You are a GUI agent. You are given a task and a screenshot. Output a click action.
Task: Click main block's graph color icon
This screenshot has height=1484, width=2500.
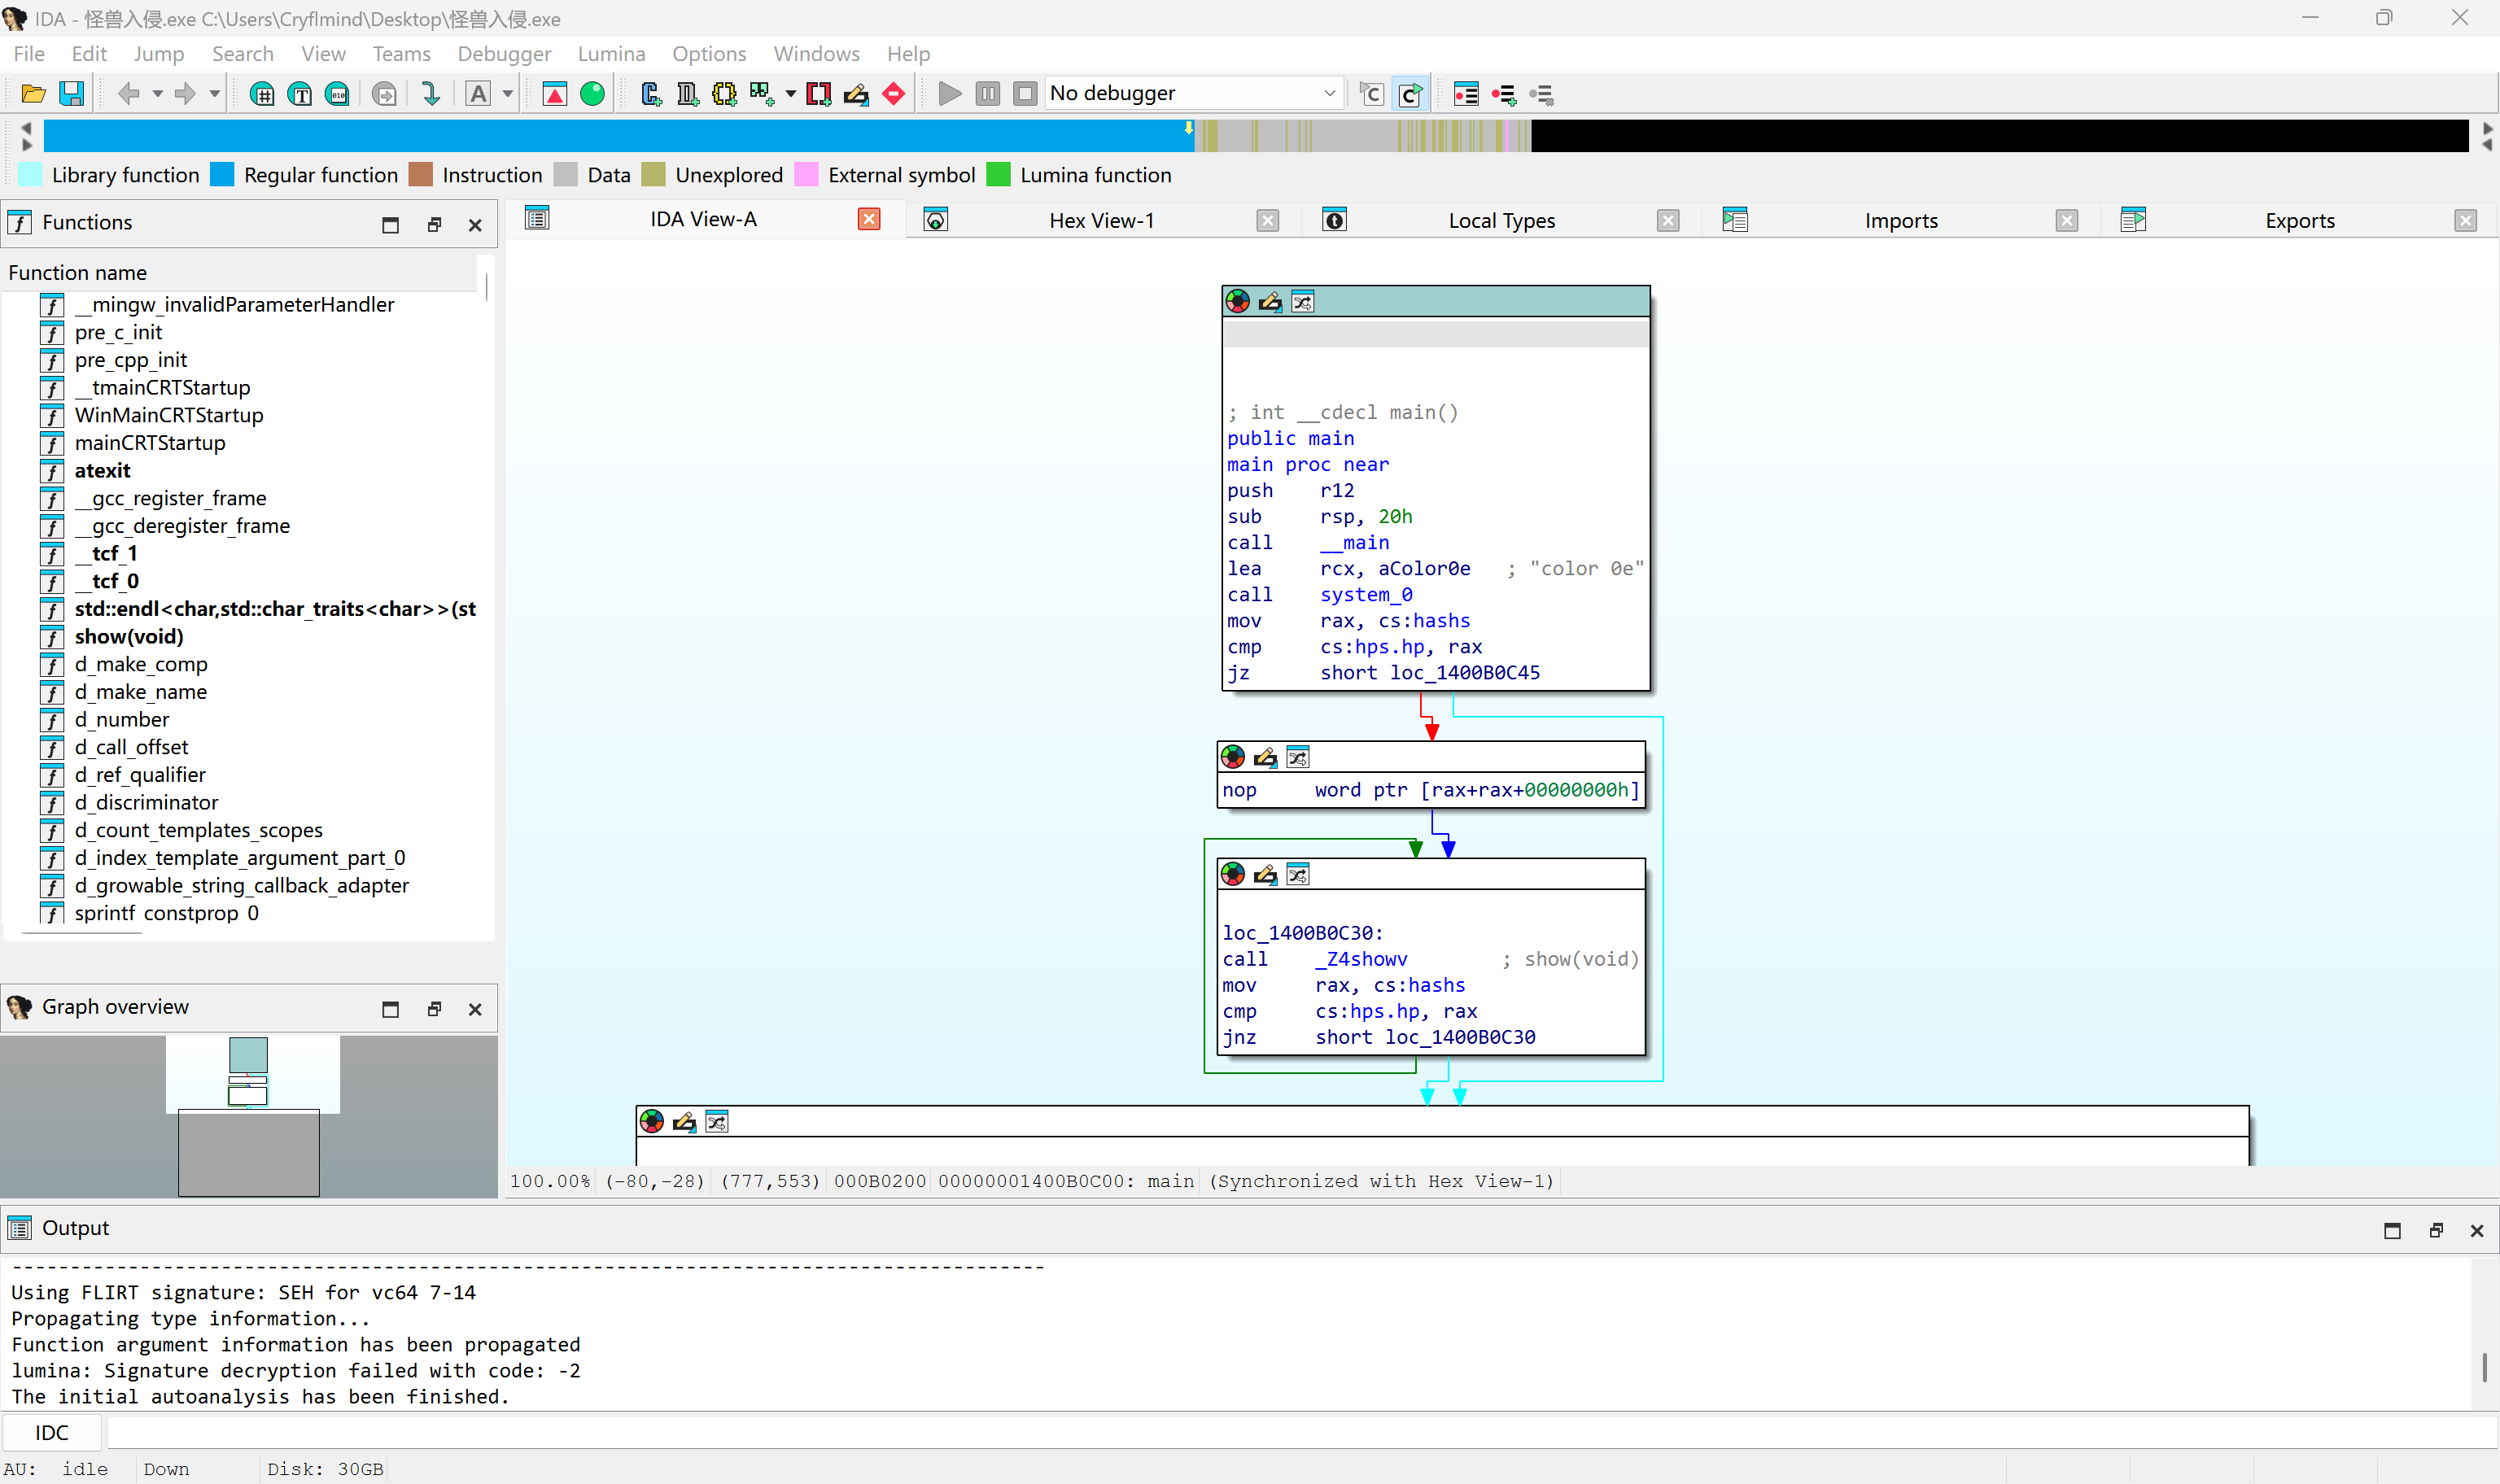[1238, 302]
